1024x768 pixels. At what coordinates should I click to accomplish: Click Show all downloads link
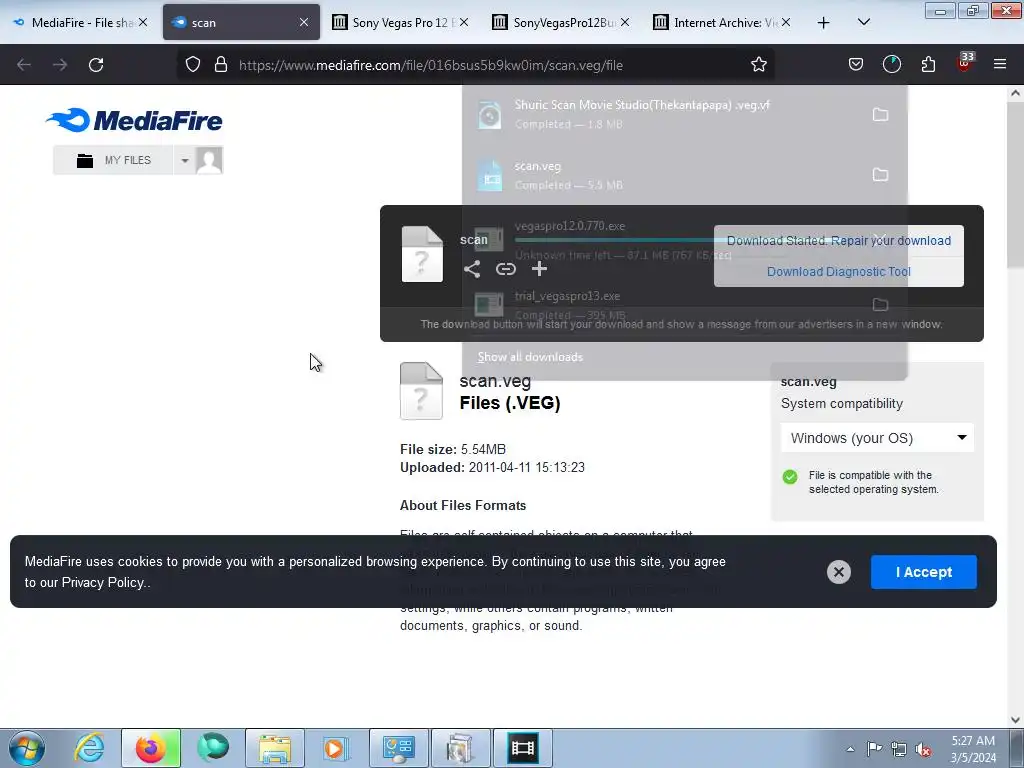pos(530,357)
